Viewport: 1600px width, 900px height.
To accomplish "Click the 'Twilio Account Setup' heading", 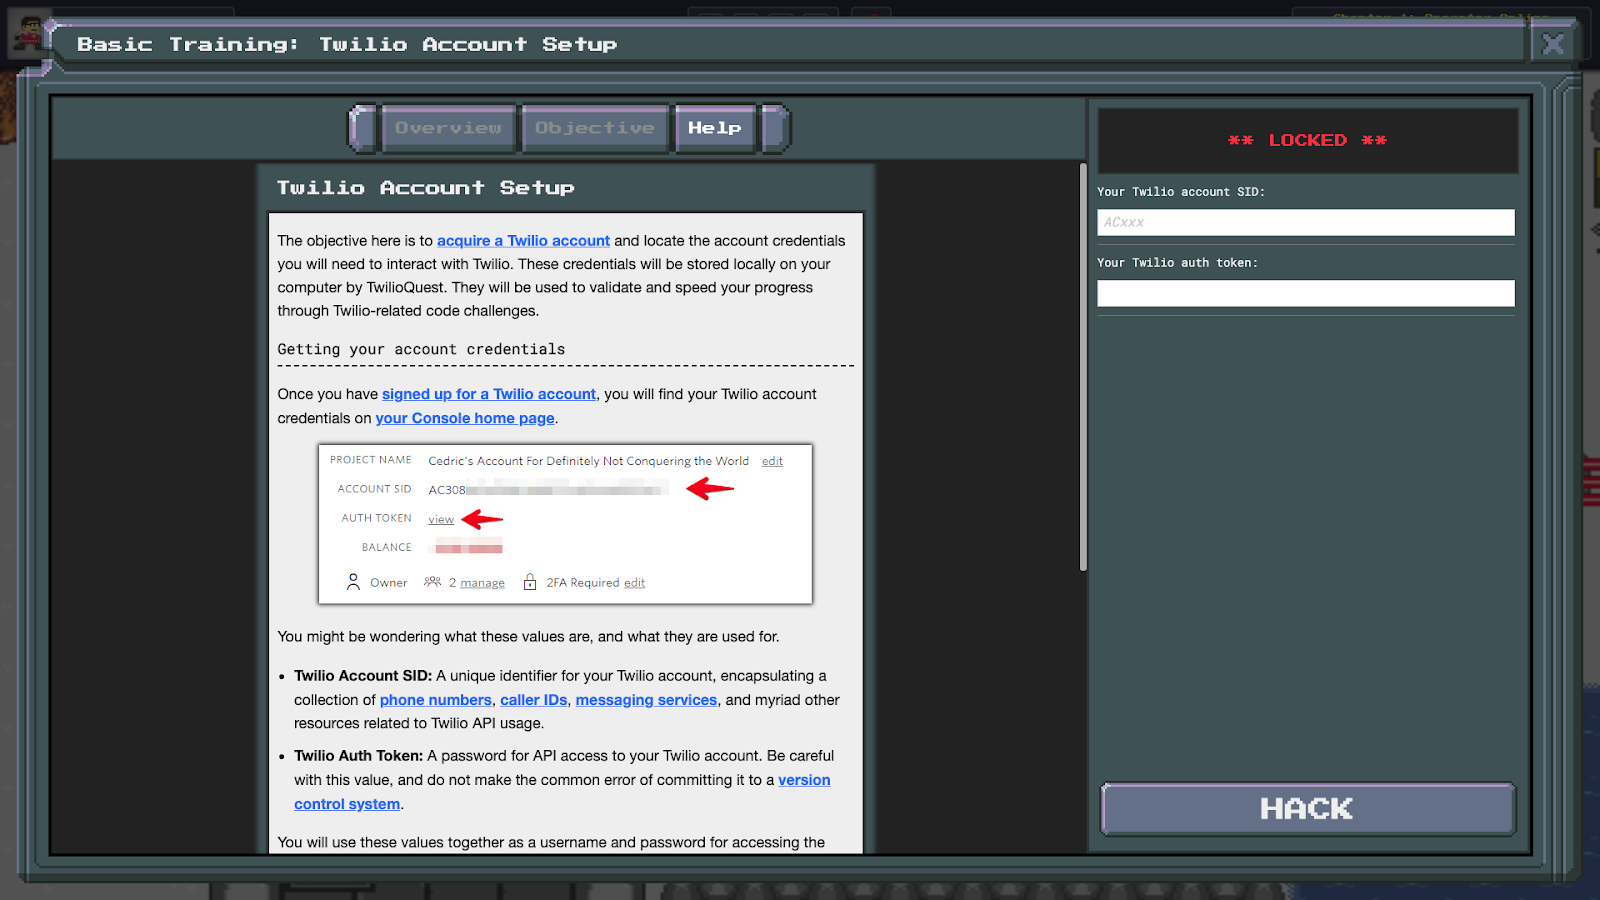I will 426,188.
